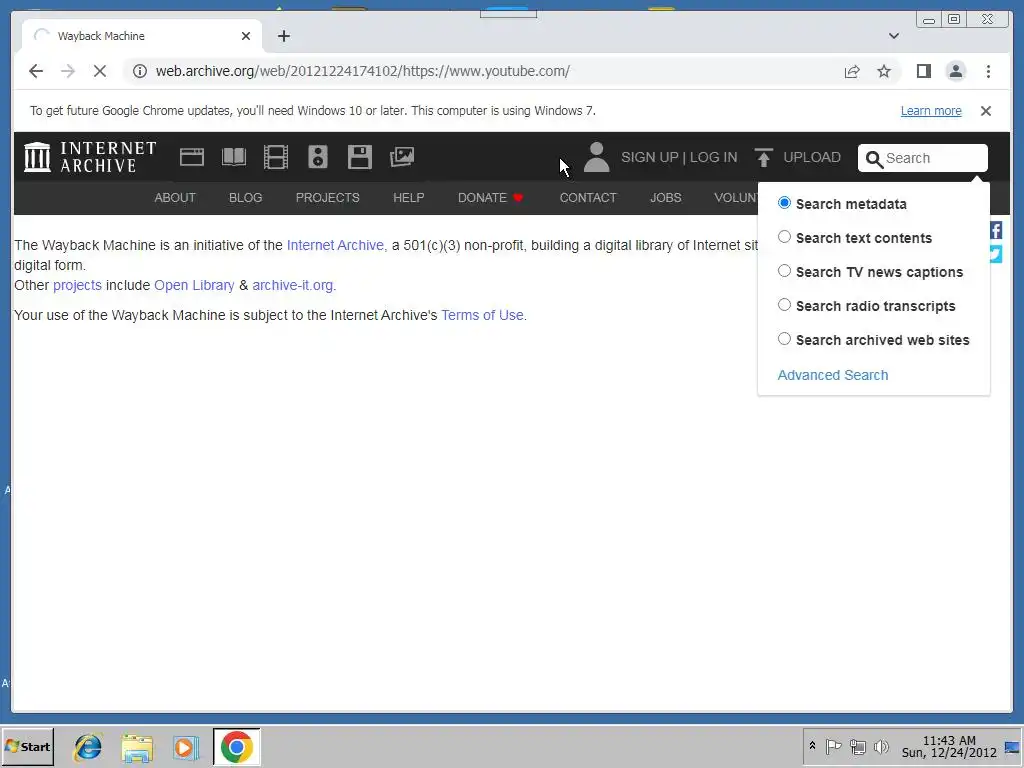Open the Internet Archive logo home link
This screenshot has height=768, width=1024.
tap(90, 157)
